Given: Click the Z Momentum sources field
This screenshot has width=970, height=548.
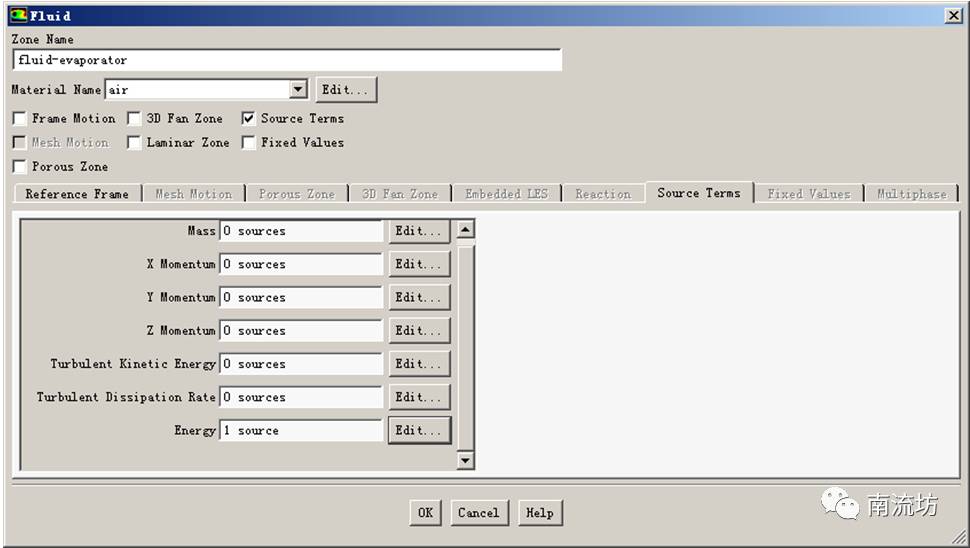Looking at the screenshot, I should tap(301, 331).
